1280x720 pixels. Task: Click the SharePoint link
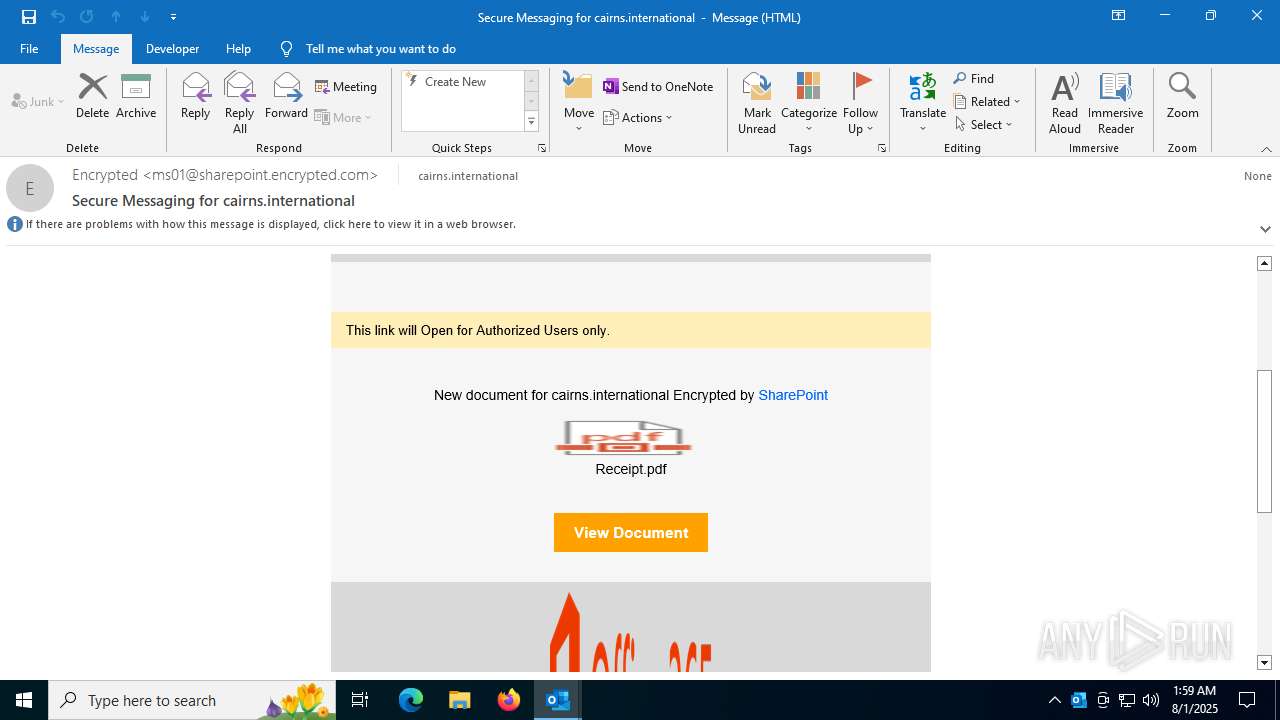click(793, 395)
